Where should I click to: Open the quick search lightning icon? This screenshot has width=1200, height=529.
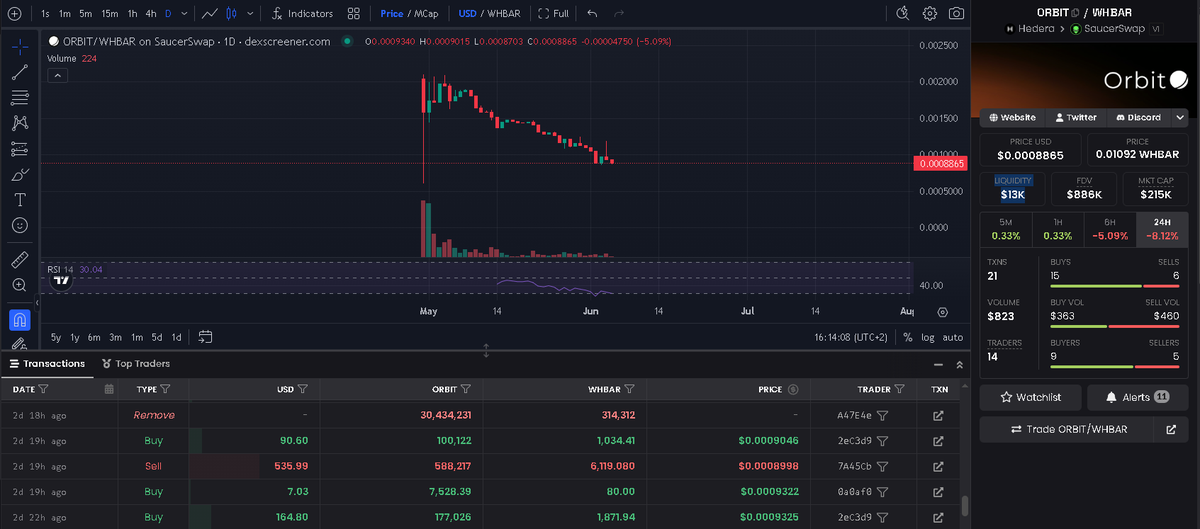pyautogui.click(x=902, y=14)
